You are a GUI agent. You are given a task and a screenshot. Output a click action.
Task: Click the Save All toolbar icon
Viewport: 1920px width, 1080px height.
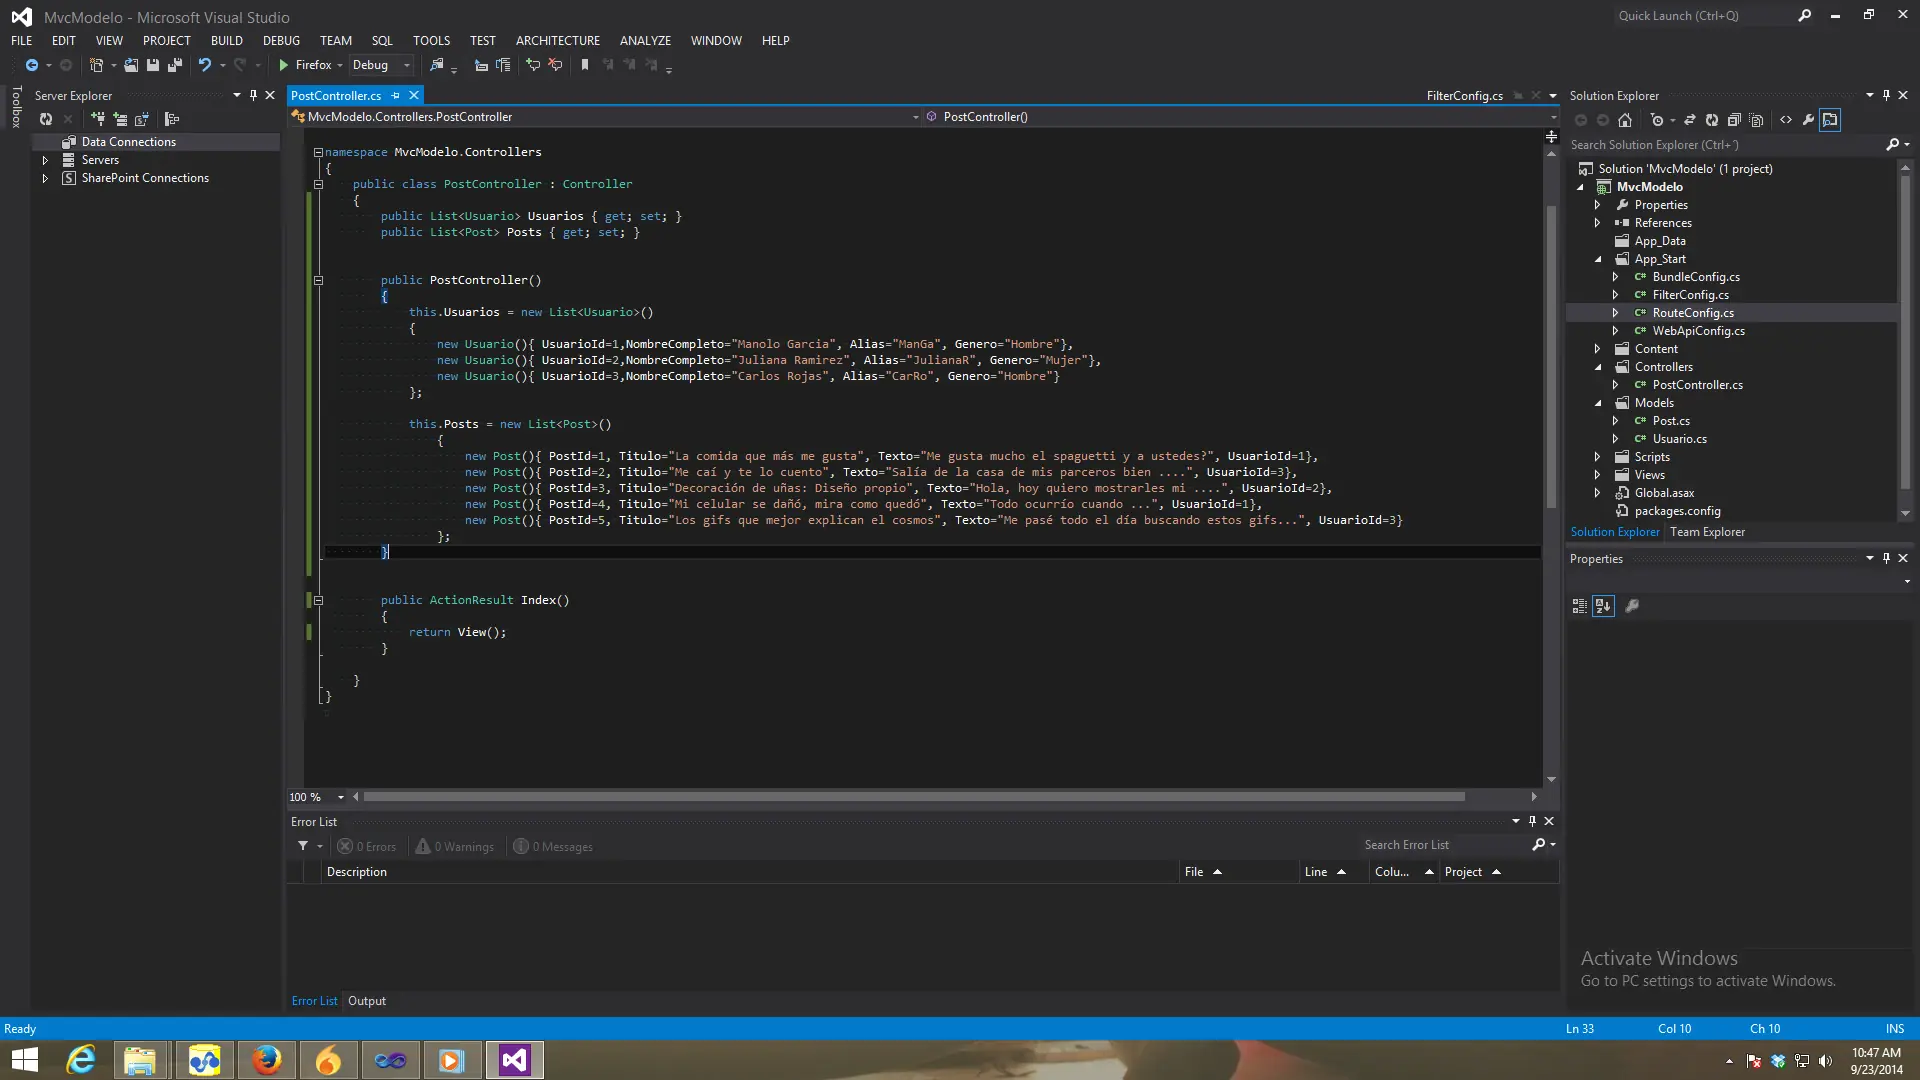175,65
